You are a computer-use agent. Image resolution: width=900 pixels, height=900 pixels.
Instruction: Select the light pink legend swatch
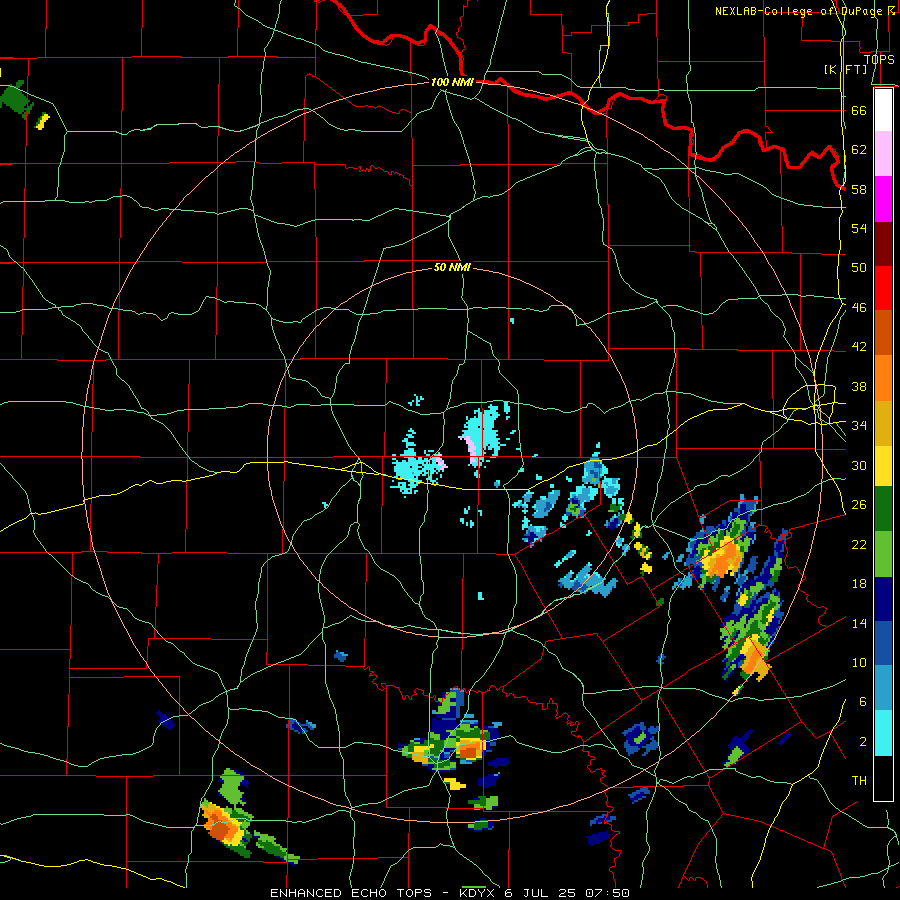(x=883, y=153)
